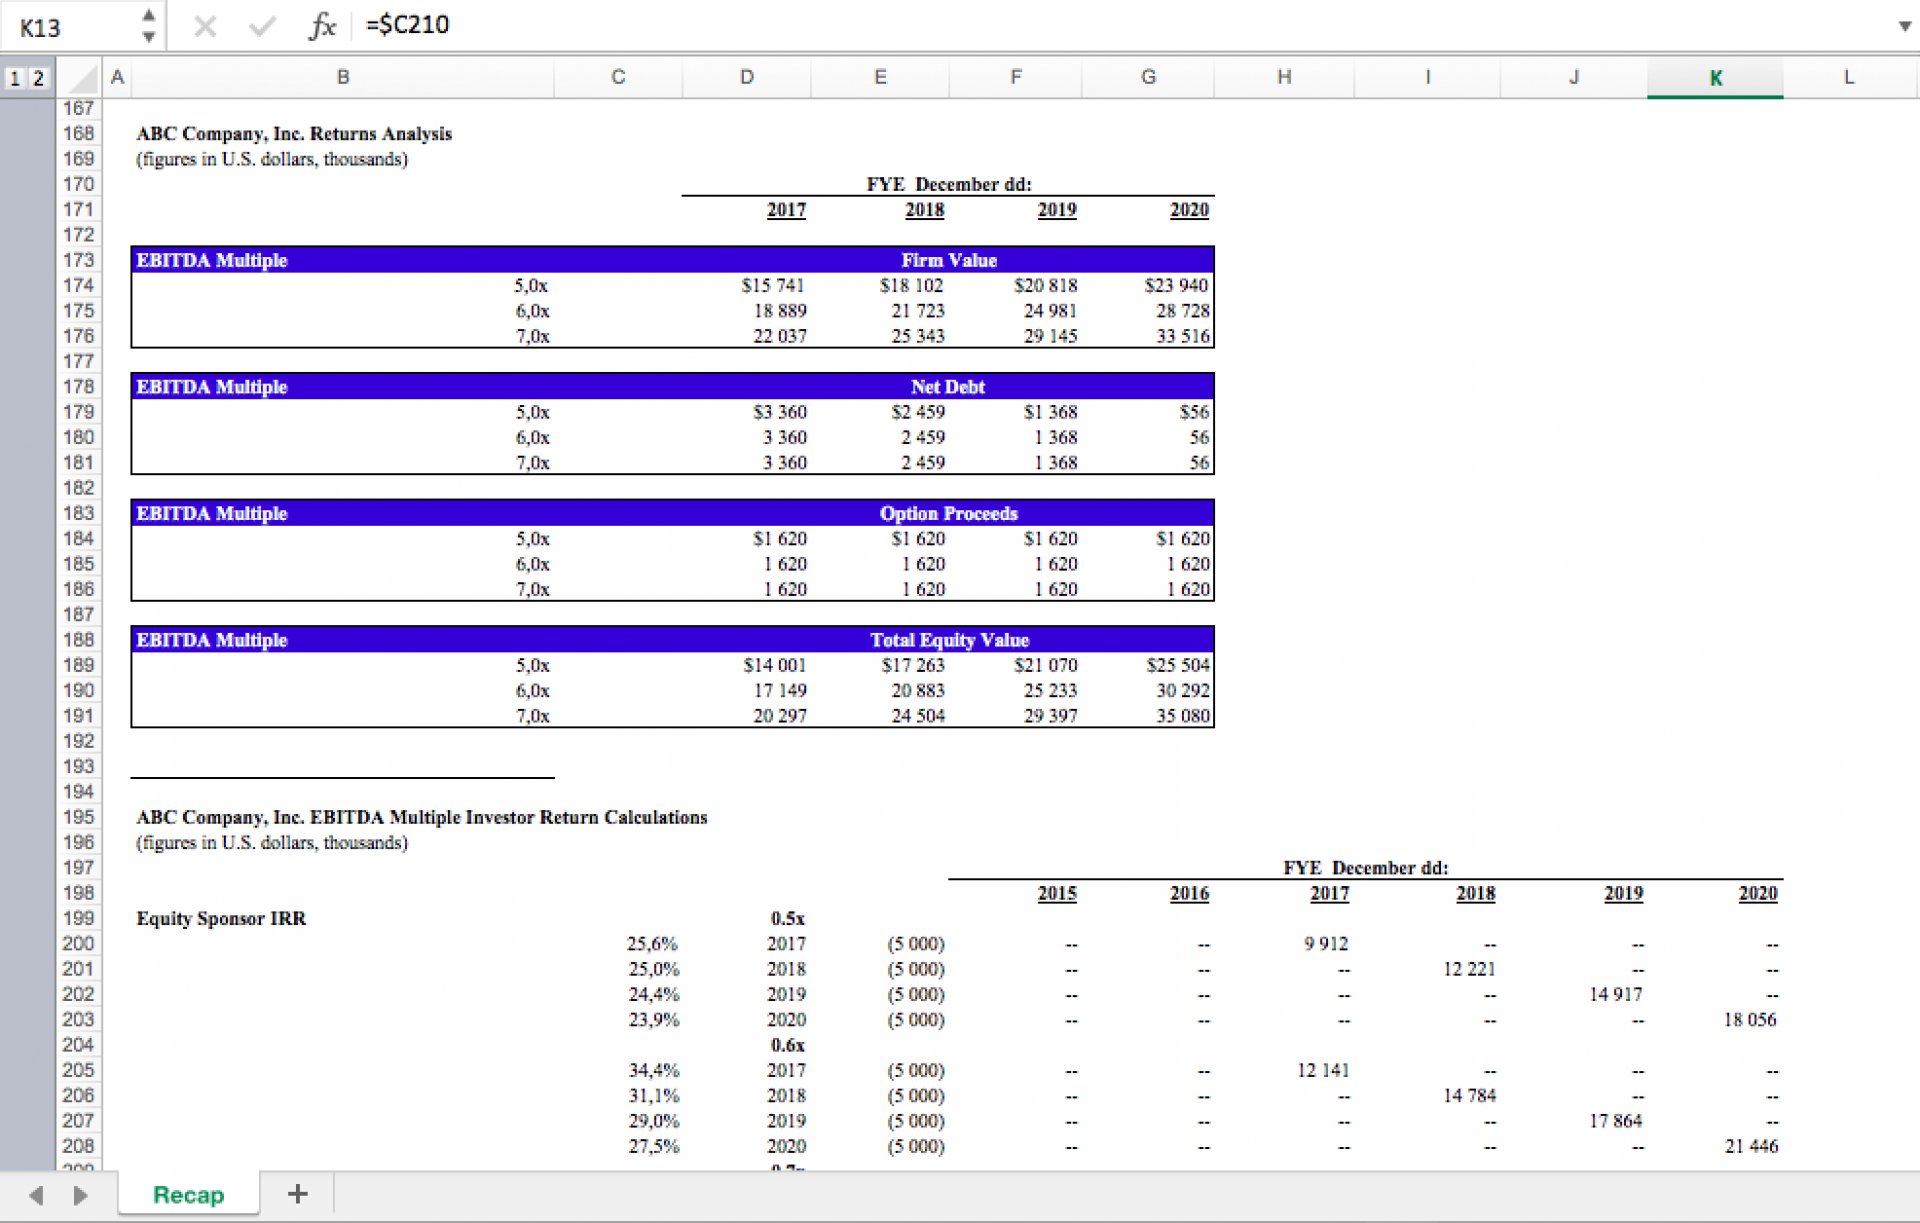This screenshot has width=1920, height=1223.
Task: Click the Equity Sponsor IRR label
Action: click(x=221, y=918)
